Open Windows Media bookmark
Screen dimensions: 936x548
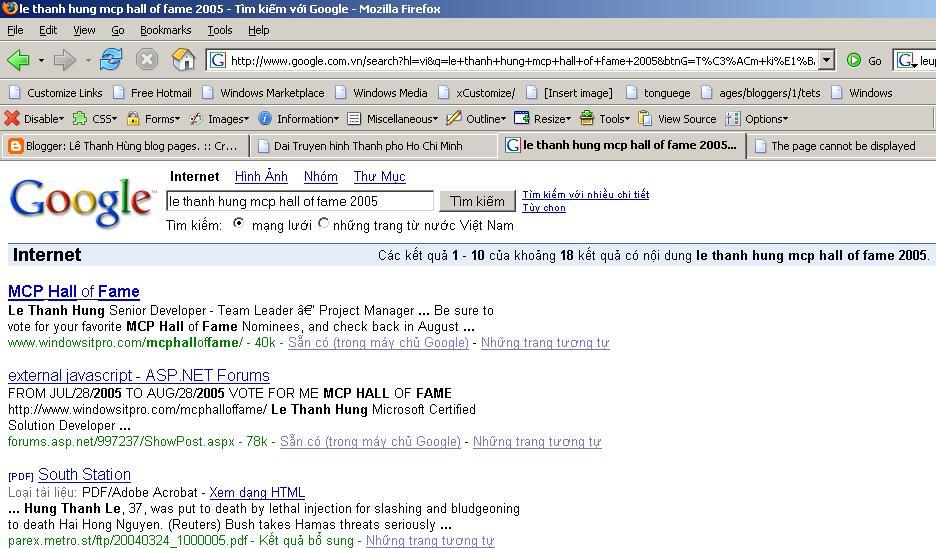click(x=381, y=93)
